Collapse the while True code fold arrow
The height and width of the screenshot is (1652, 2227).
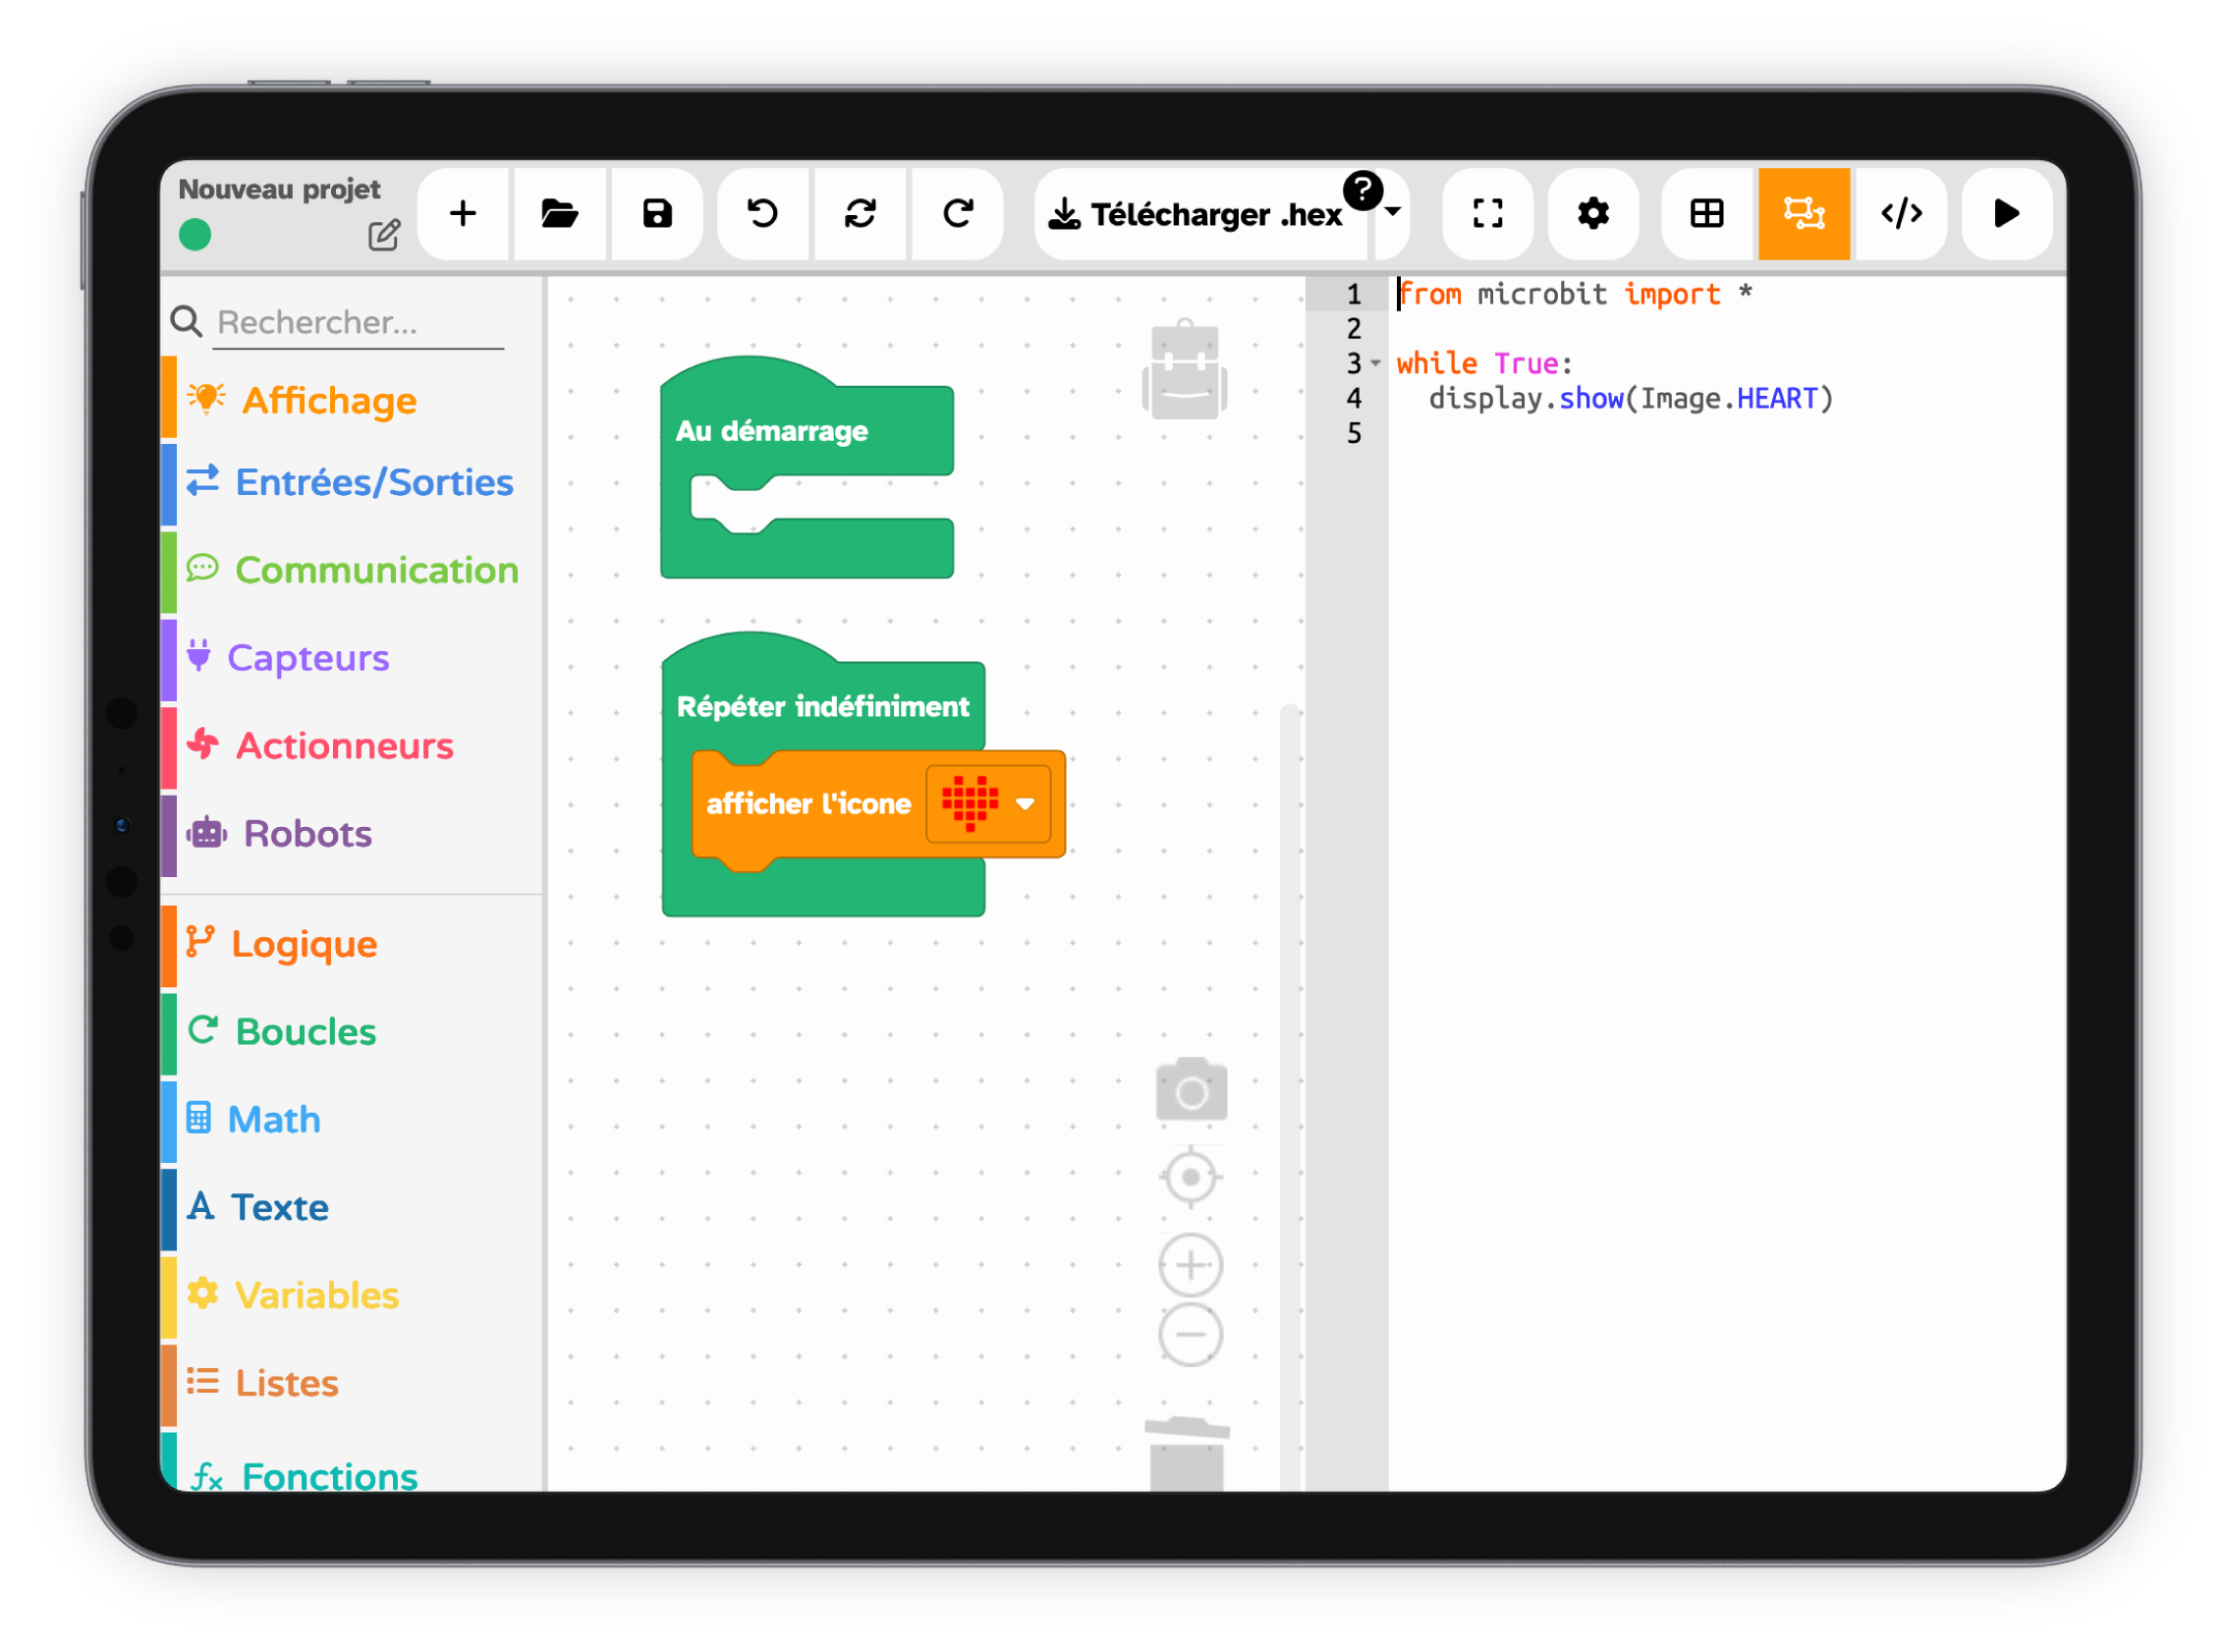(1375, 363)
